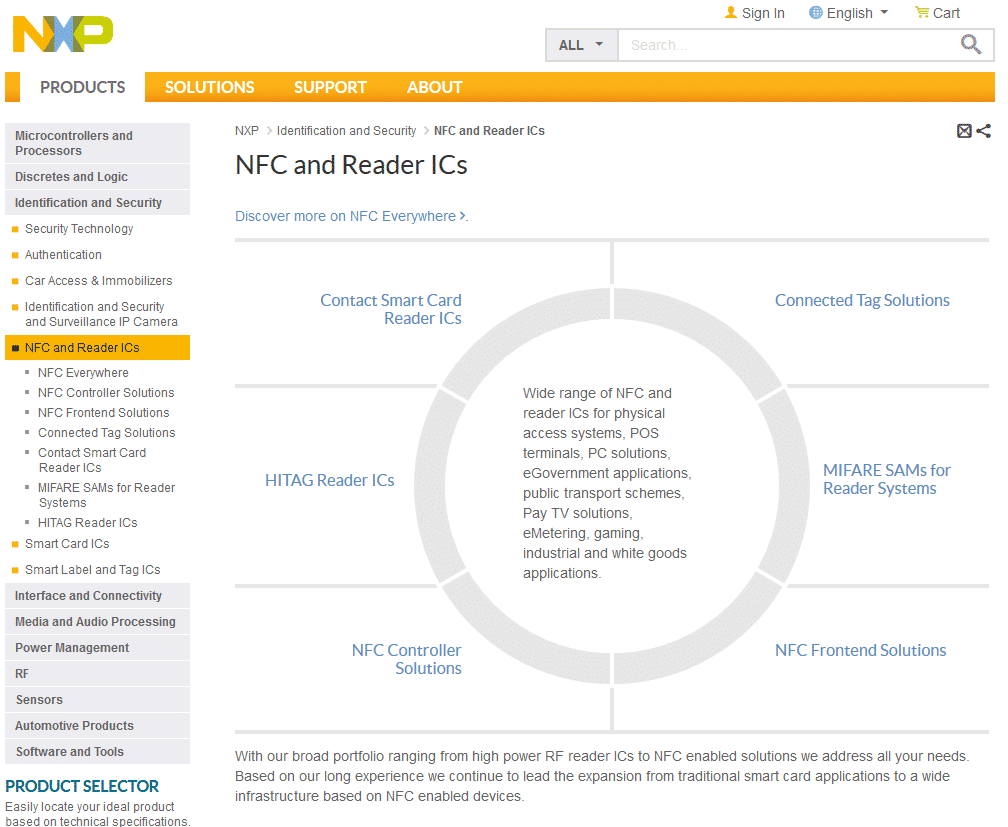Open the PRODUCT SELECTOR heading
Image resolution: width=1008 pixels, height=827 pixels.
pyautogui.click(x=82, y=786)
